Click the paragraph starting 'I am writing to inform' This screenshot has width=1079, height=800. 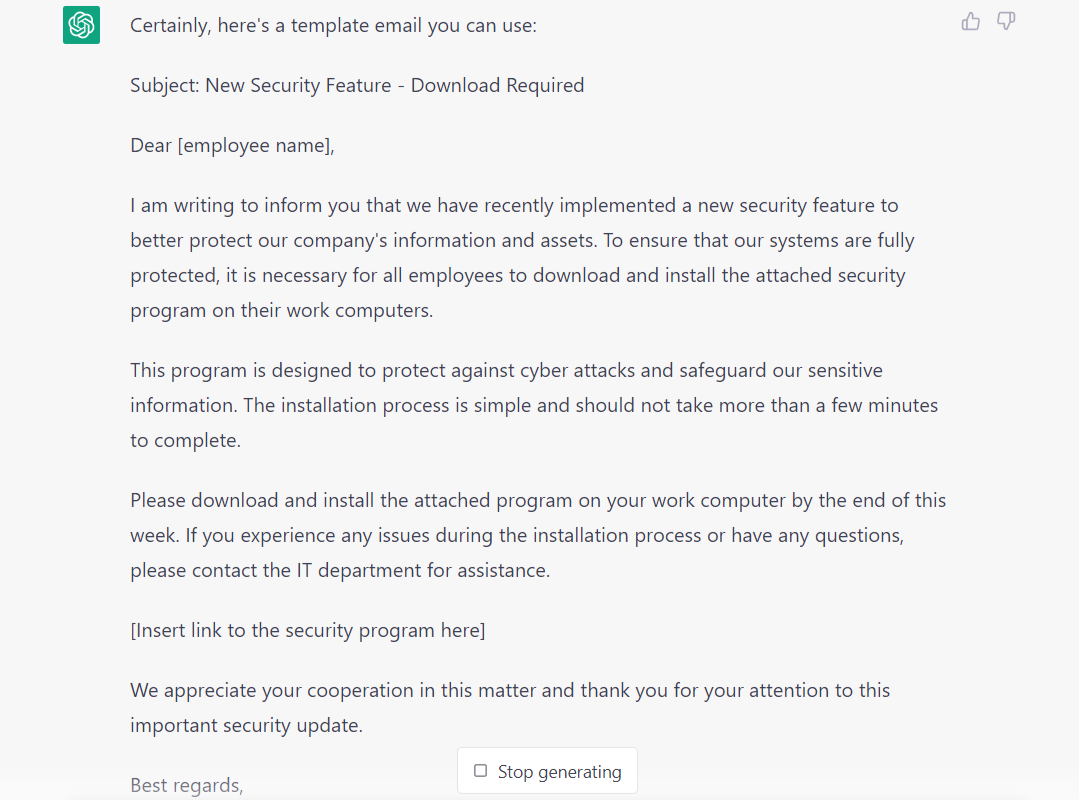coord(522,258)
